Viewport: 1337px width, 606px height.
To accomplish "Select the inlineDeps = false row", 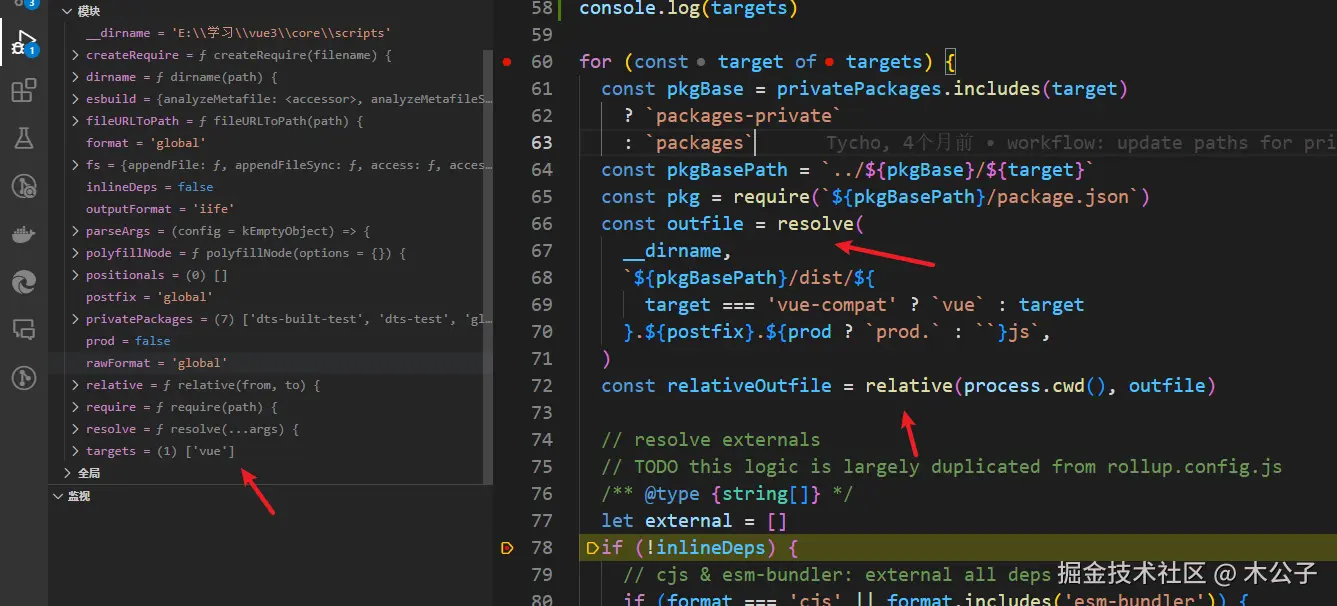I will 266,187.
